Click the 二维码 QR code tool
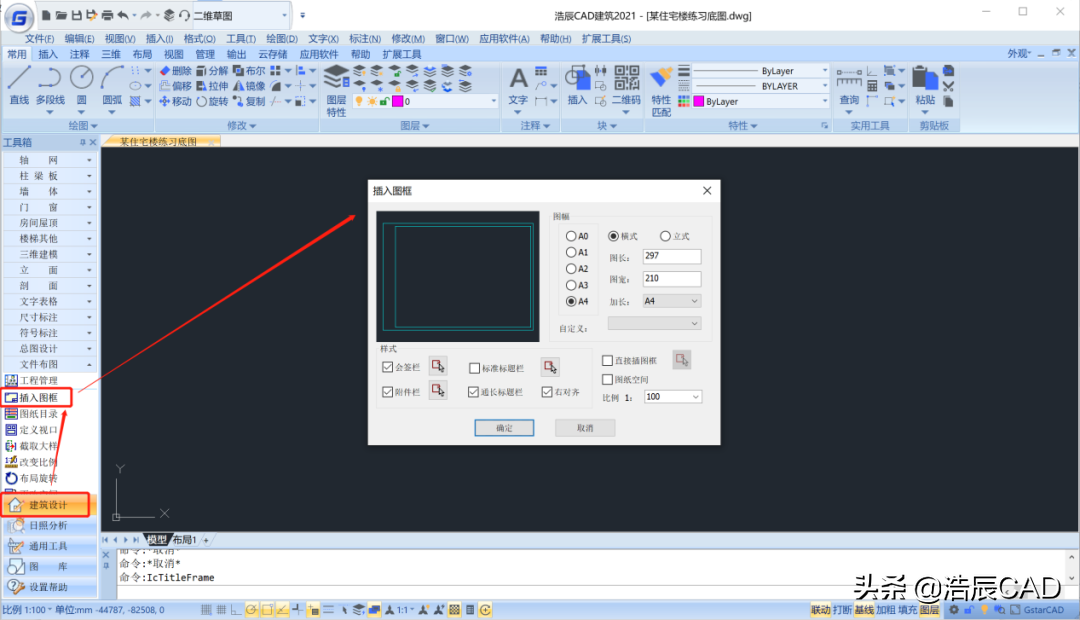Viewport: 1080px width, 620px height. (626, 87)
